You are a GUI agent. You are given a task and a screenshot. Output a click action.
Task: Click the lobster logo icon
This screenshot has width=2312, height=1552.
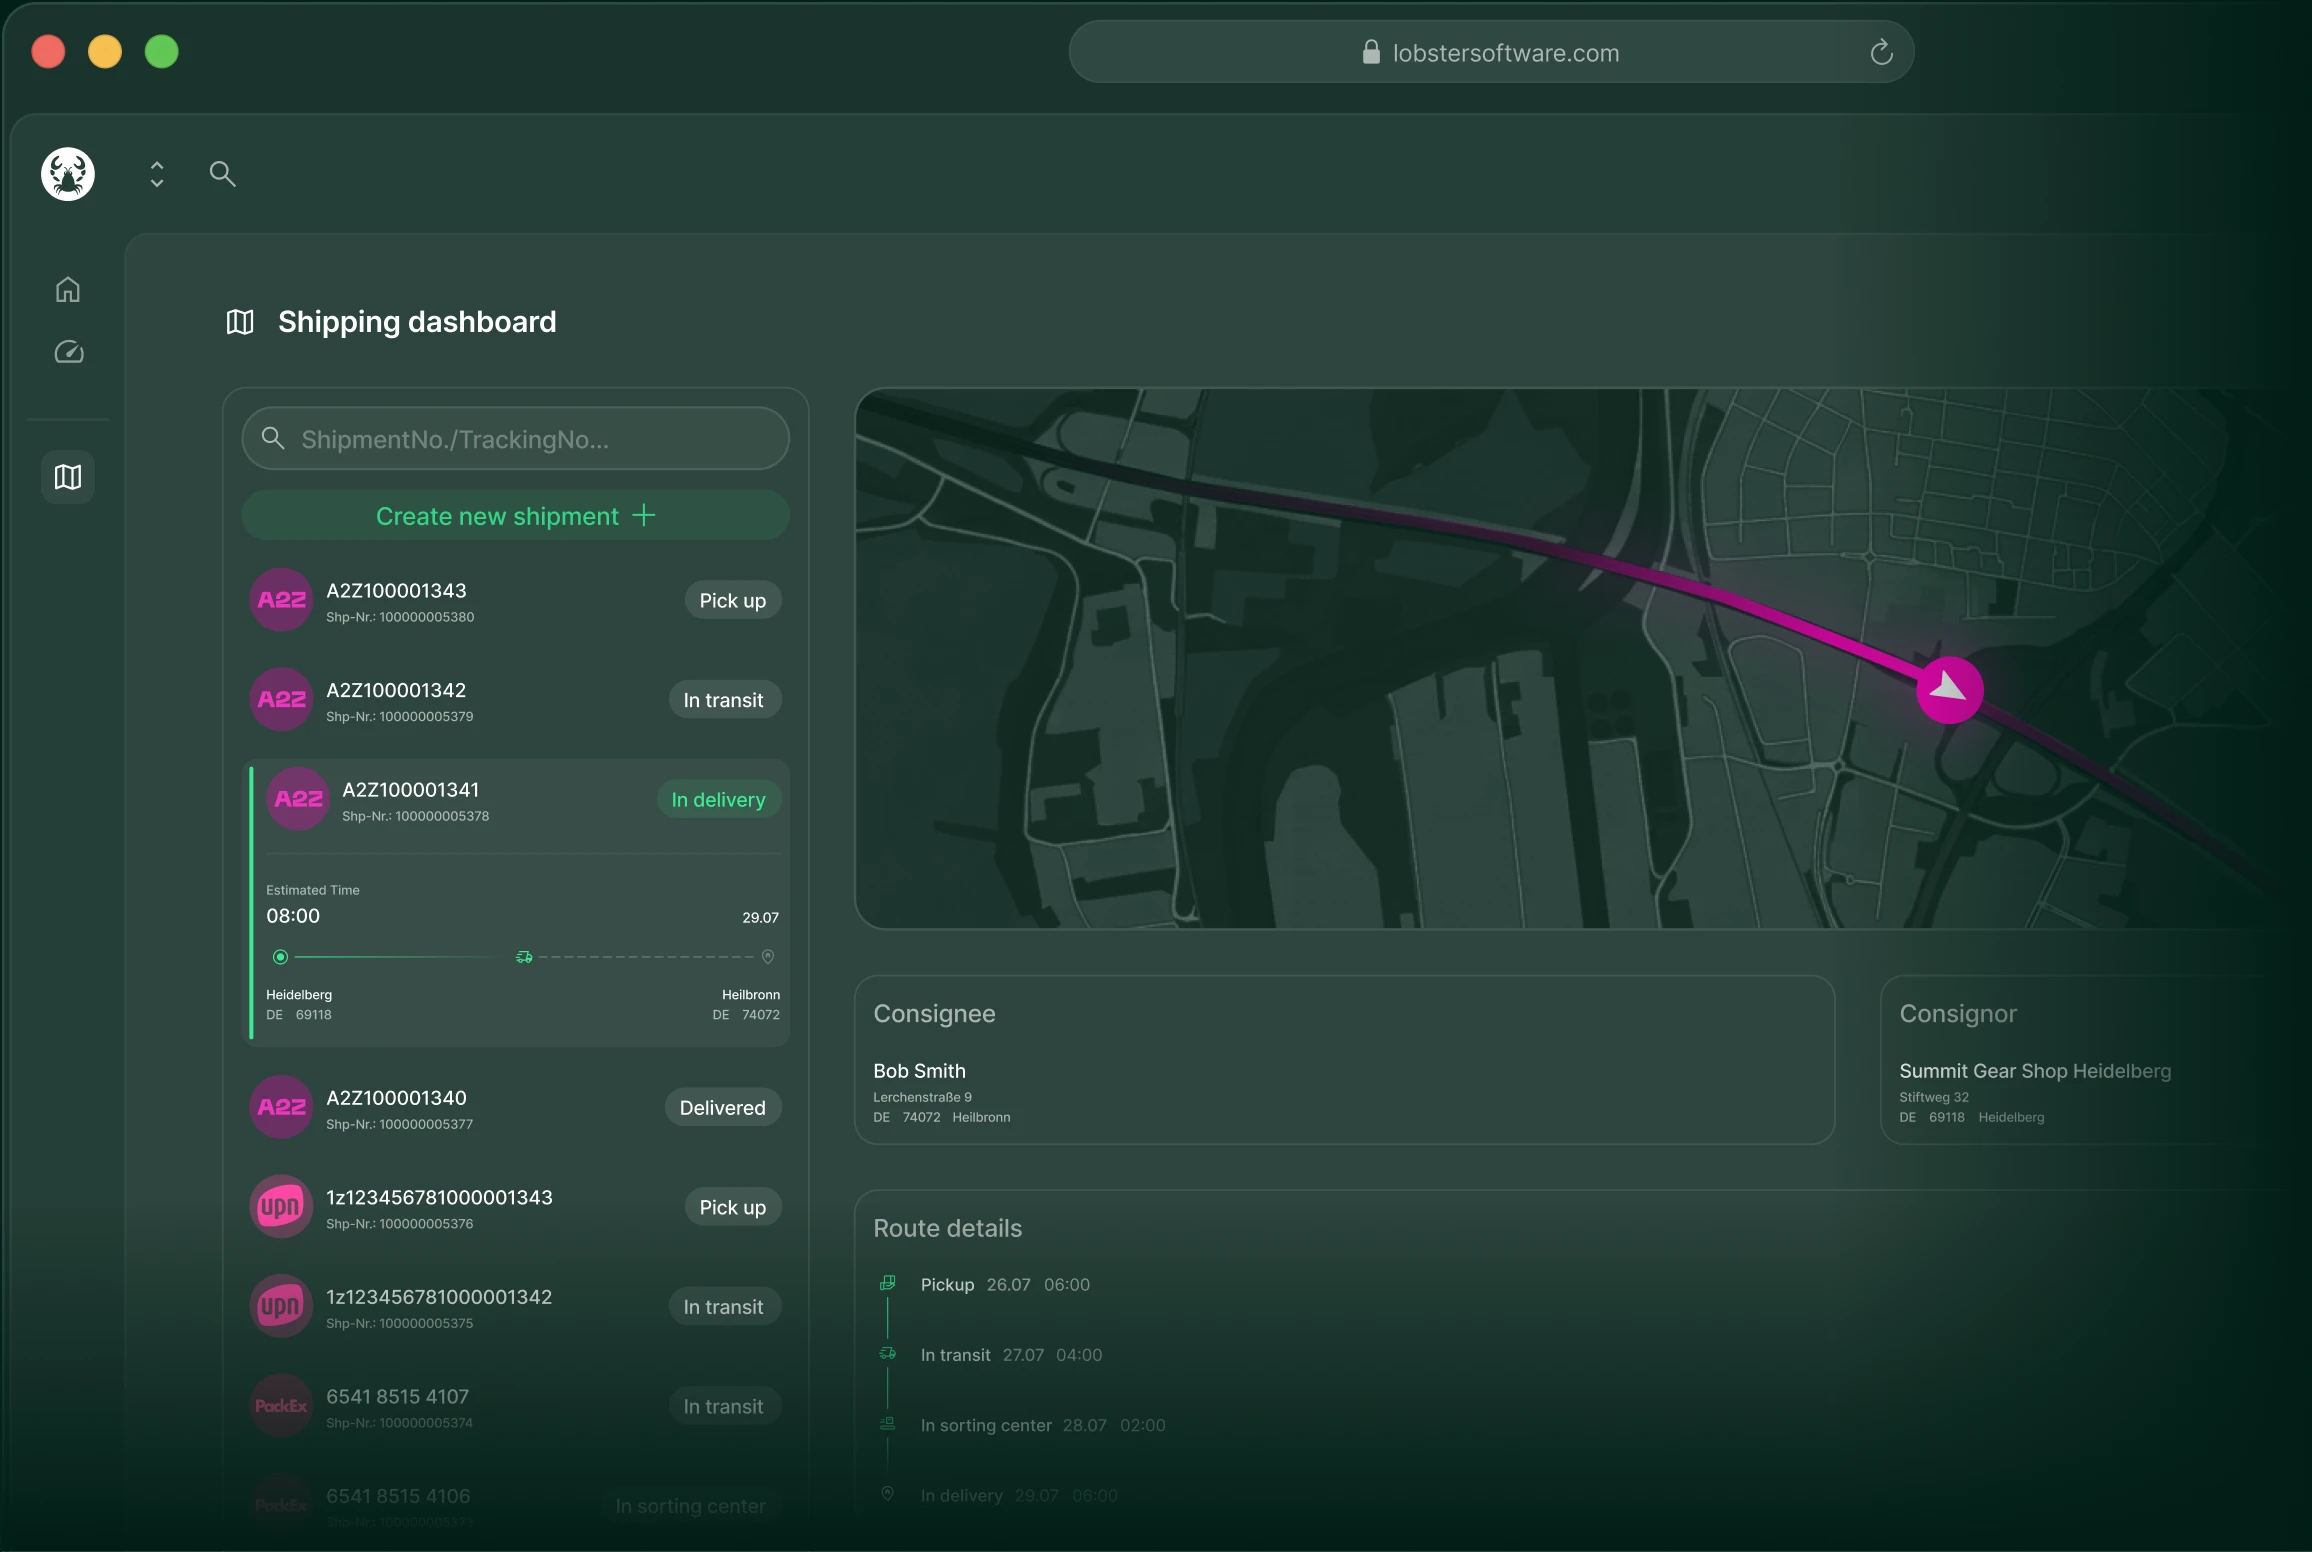(x=68, y=174)
